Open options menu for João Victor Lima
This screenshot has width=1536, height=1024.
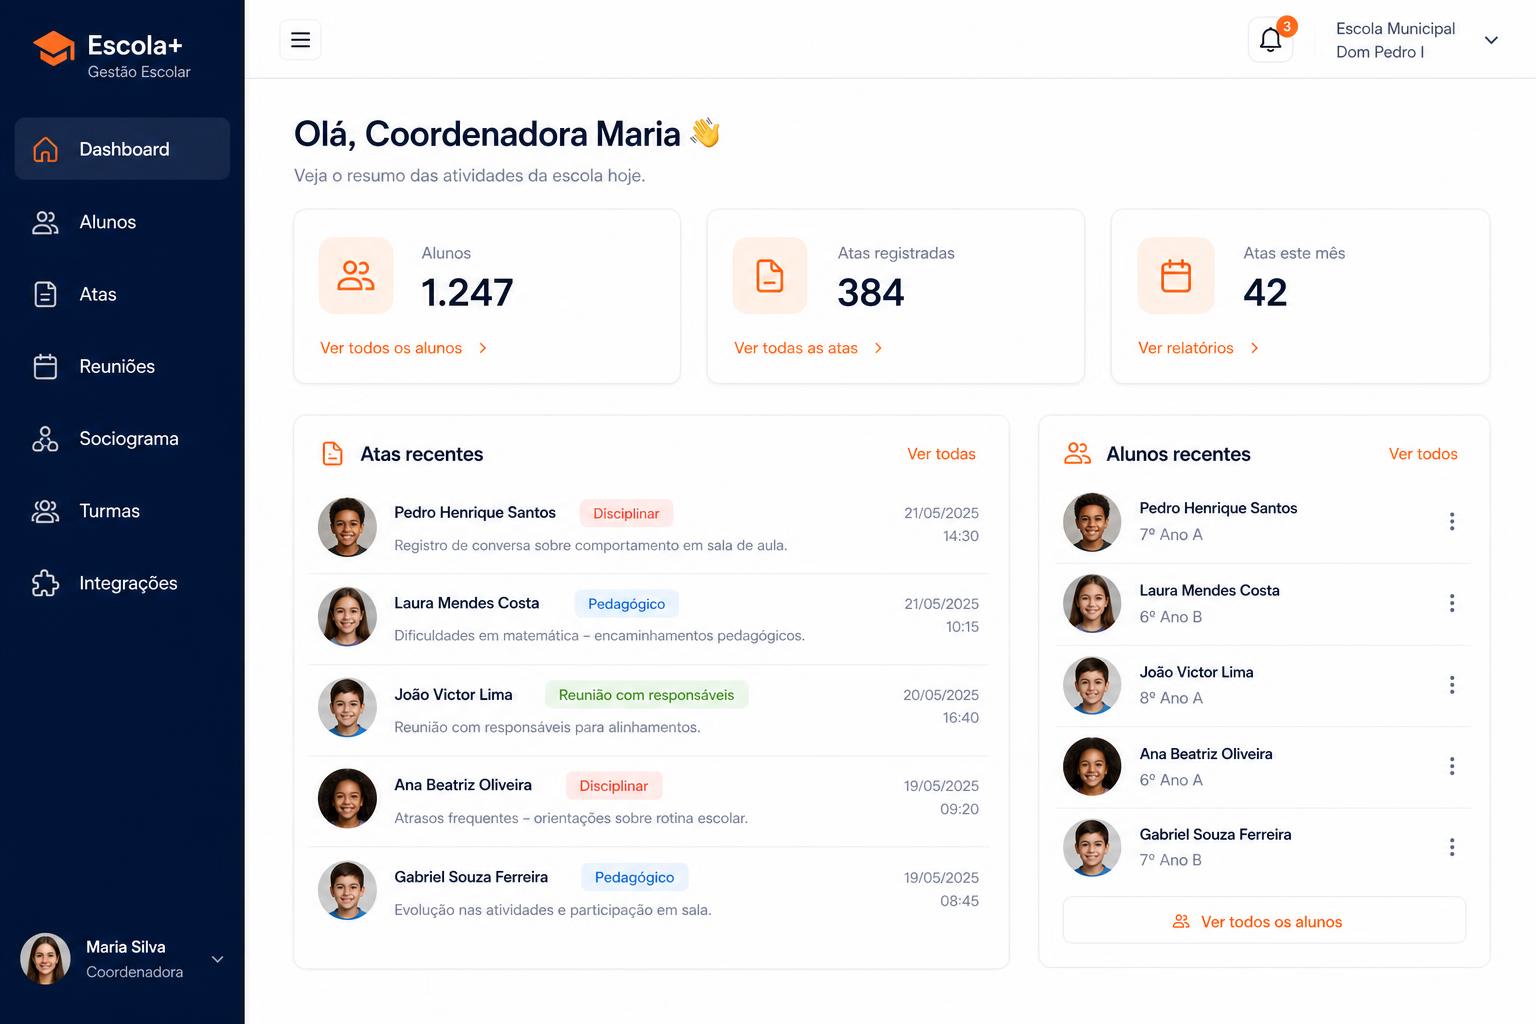coord(1452,685)
